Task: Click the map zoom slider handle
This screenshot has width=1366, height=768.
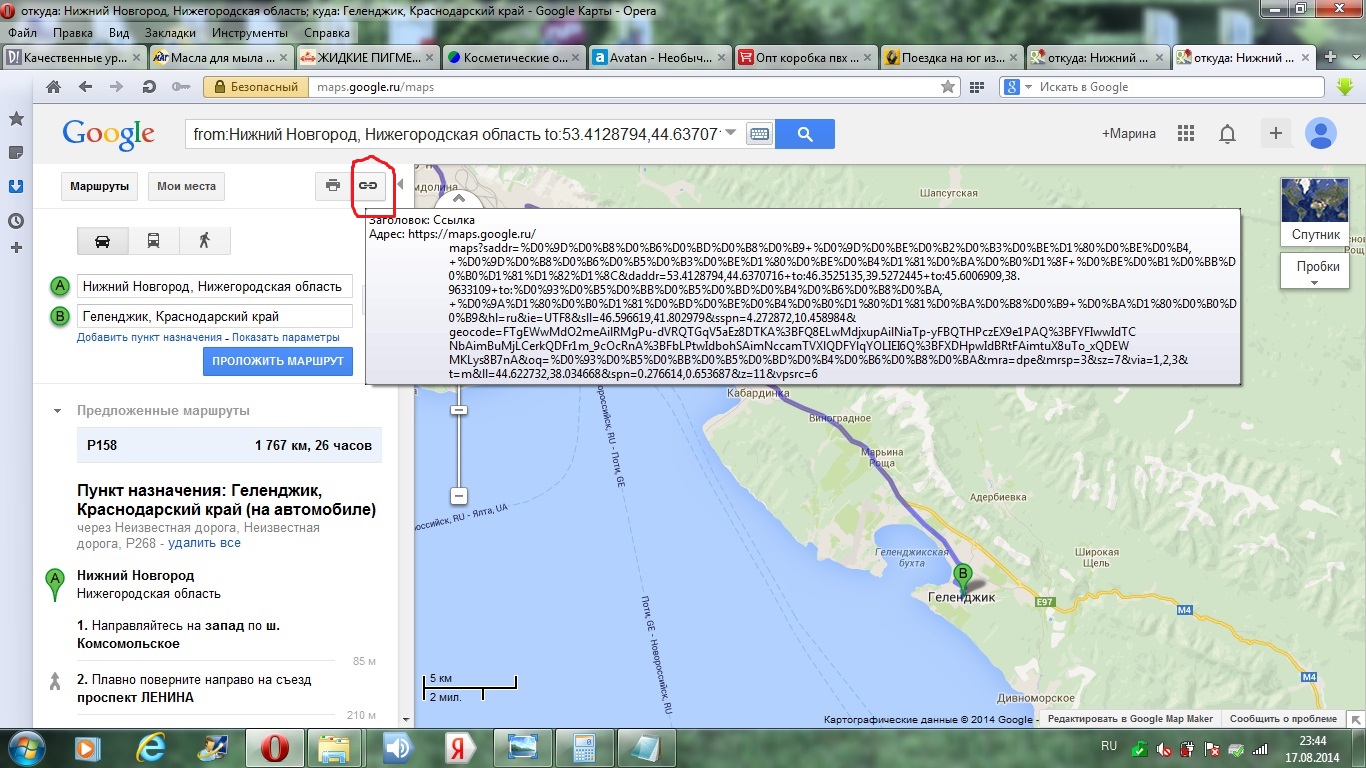Action: pos(459,409)
